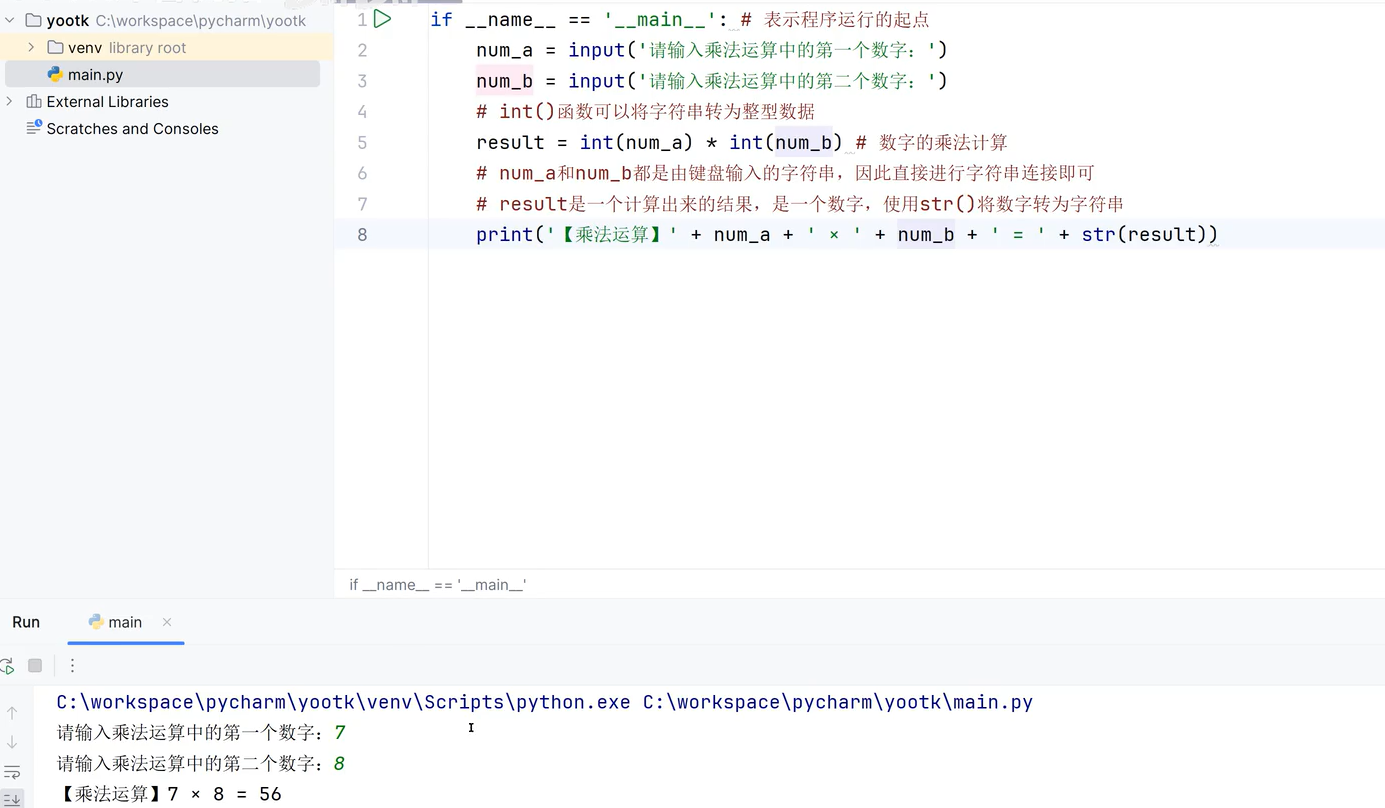1385x808 pixels.
Task: Click the main.py Python file icon
Action: tap(55, 74)
